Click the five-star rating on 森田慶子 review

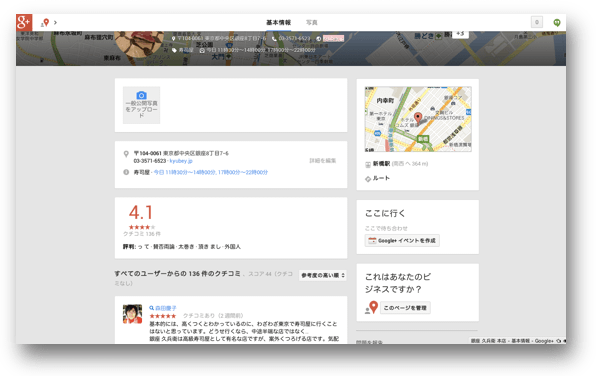[163, 316]
